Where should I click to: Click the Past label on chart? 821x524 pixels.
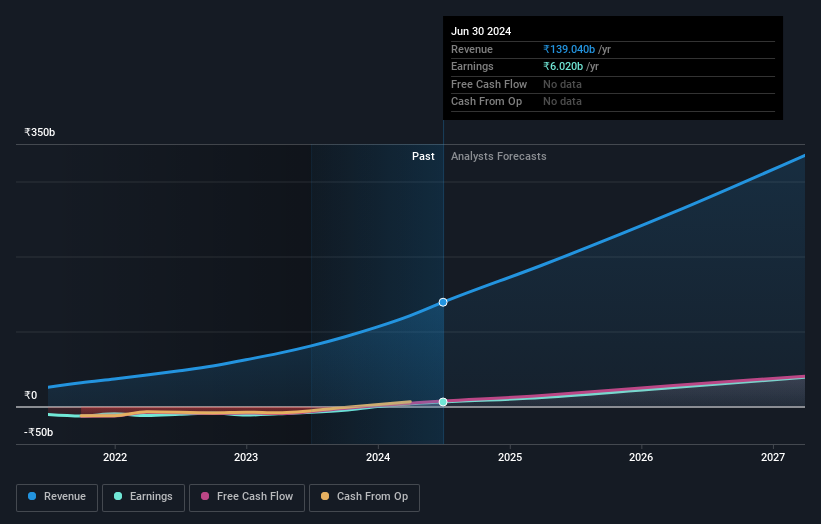(423, 157)
